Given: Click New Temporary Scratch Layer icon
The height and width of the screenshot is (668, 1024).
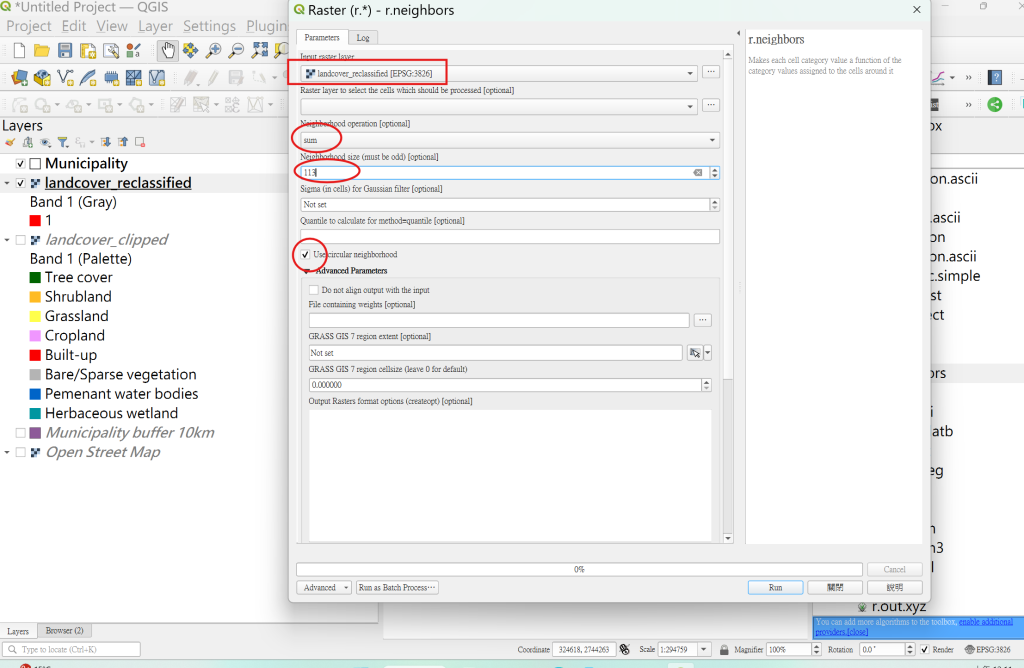Looking at the screenshot, I should pyautogui.click(x=111, y=78).
